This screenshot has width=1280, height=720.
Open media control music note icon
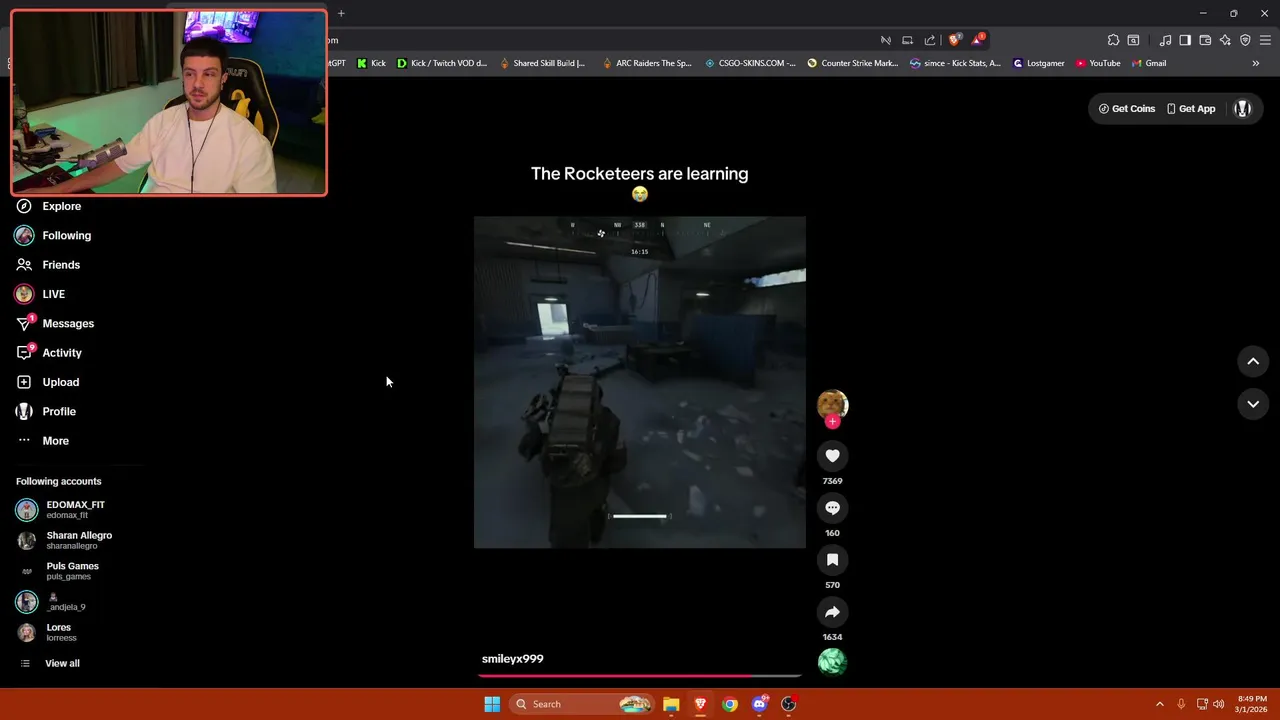(1165, 40)
